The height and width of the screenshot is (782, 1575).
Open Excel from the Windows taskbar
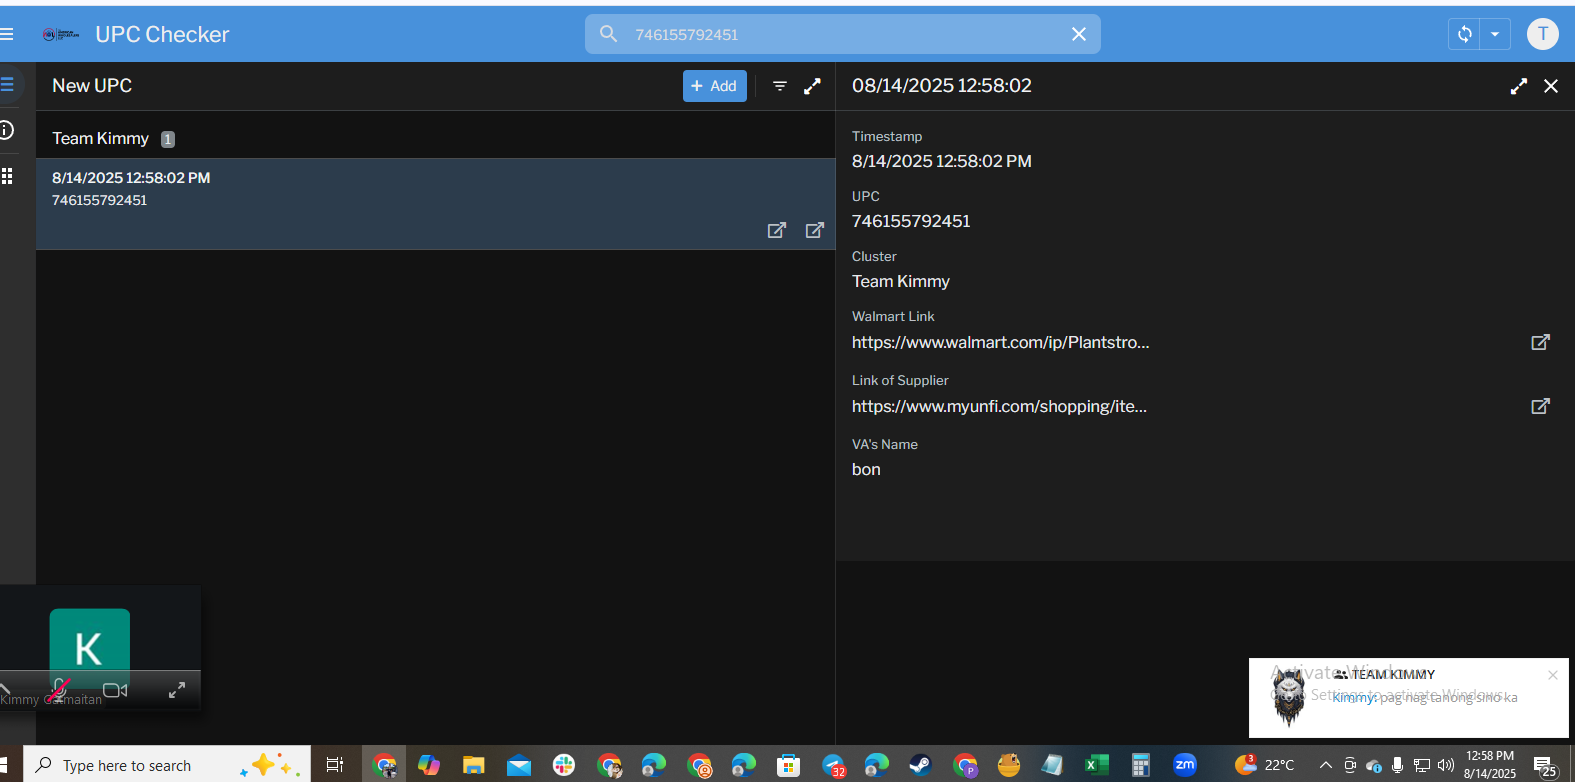coord(1096,765)
